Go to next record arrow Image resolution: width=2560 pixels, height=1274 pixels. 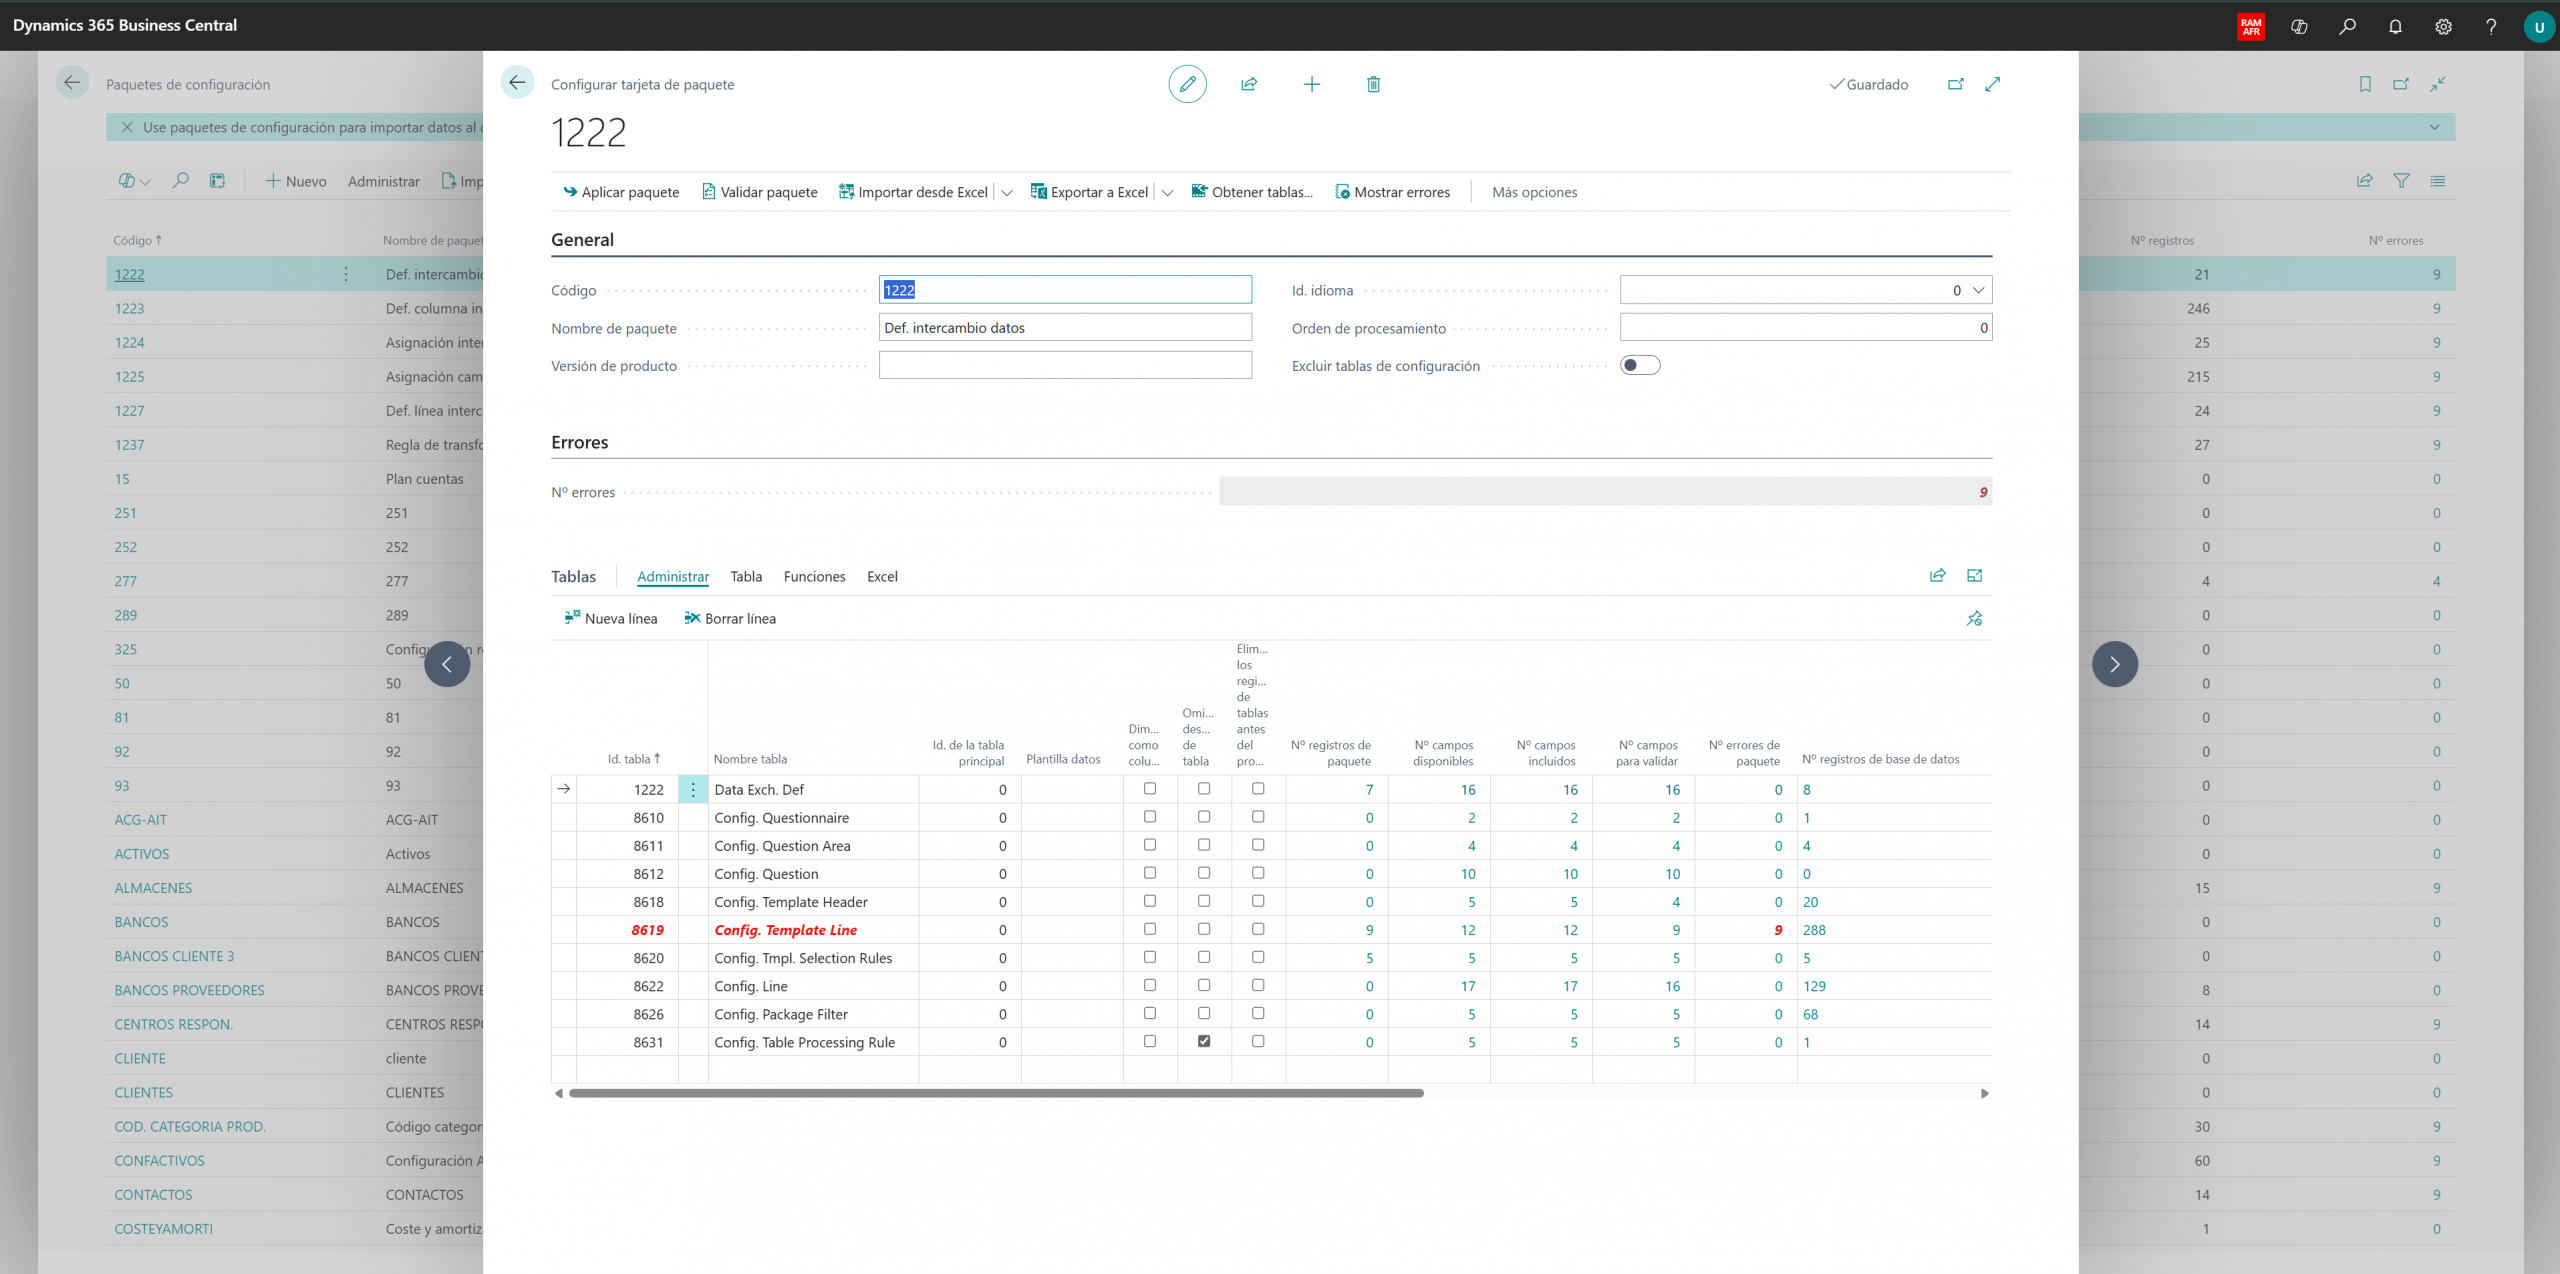click(2114, 664)
